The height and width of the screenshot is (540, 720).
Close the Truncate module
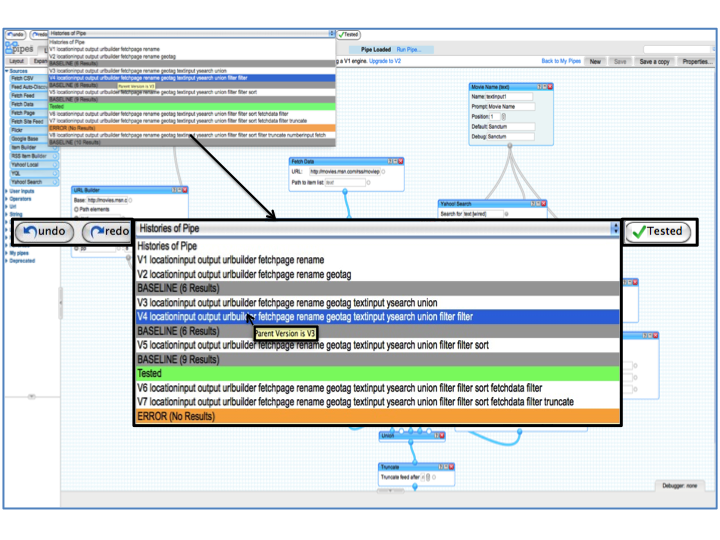(x=451, y=467)
